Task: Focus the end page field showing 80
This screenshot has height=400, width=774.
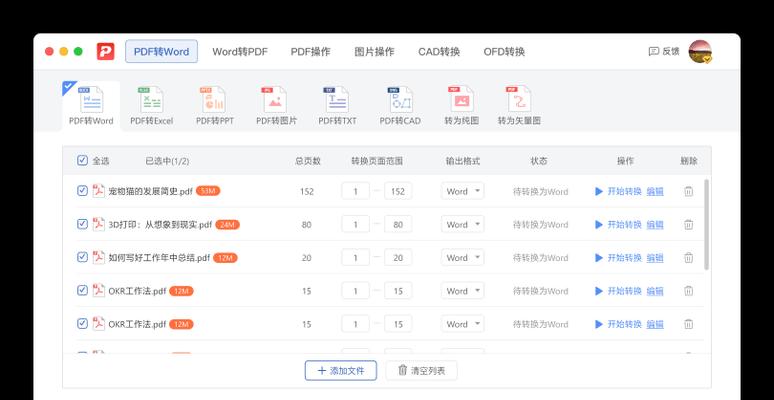Action: coord(398,224)
